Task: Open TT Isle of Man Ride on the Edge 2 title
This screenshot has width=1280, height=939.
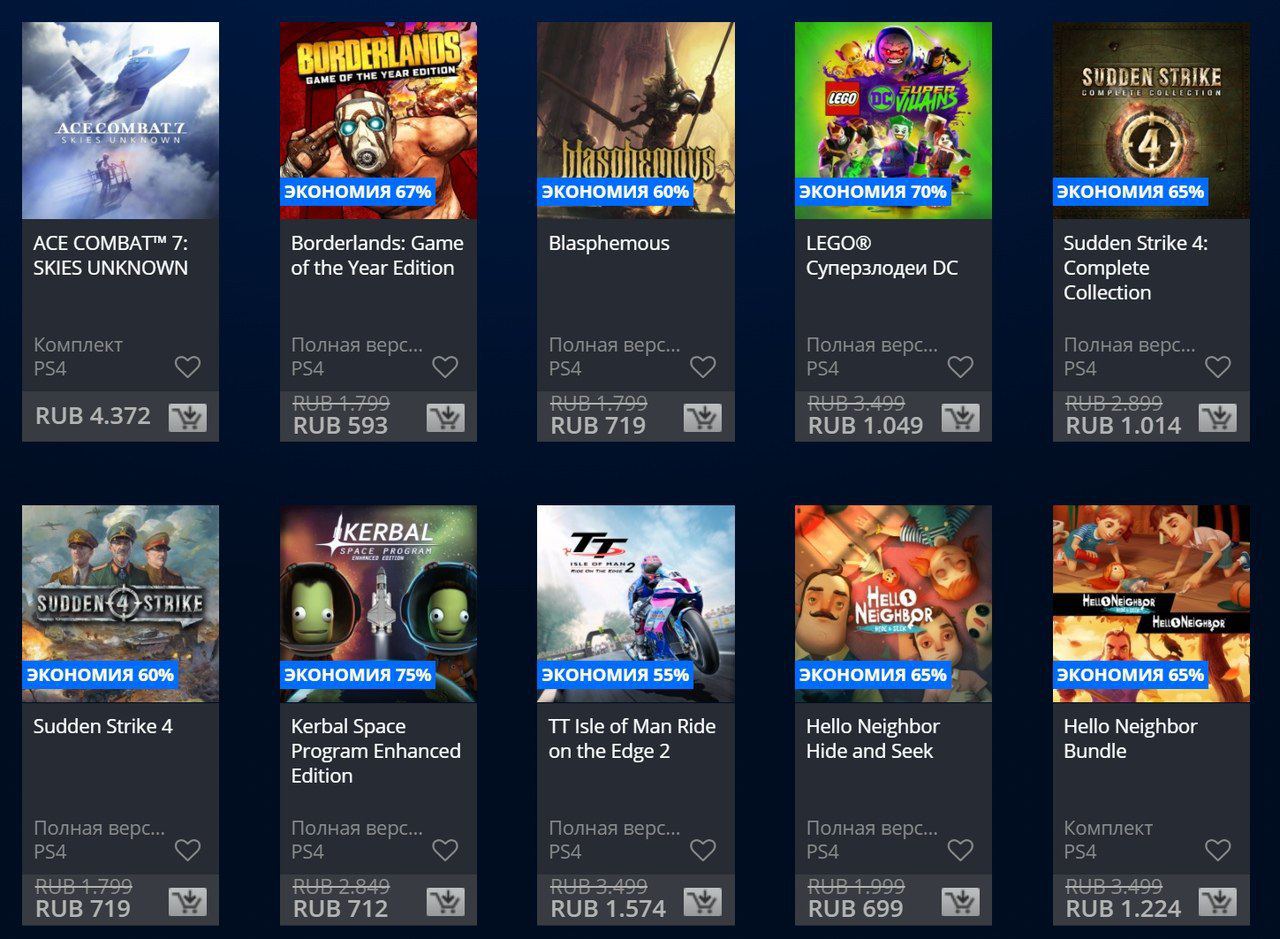Action: pyautogui.click(x=632, y=738)
